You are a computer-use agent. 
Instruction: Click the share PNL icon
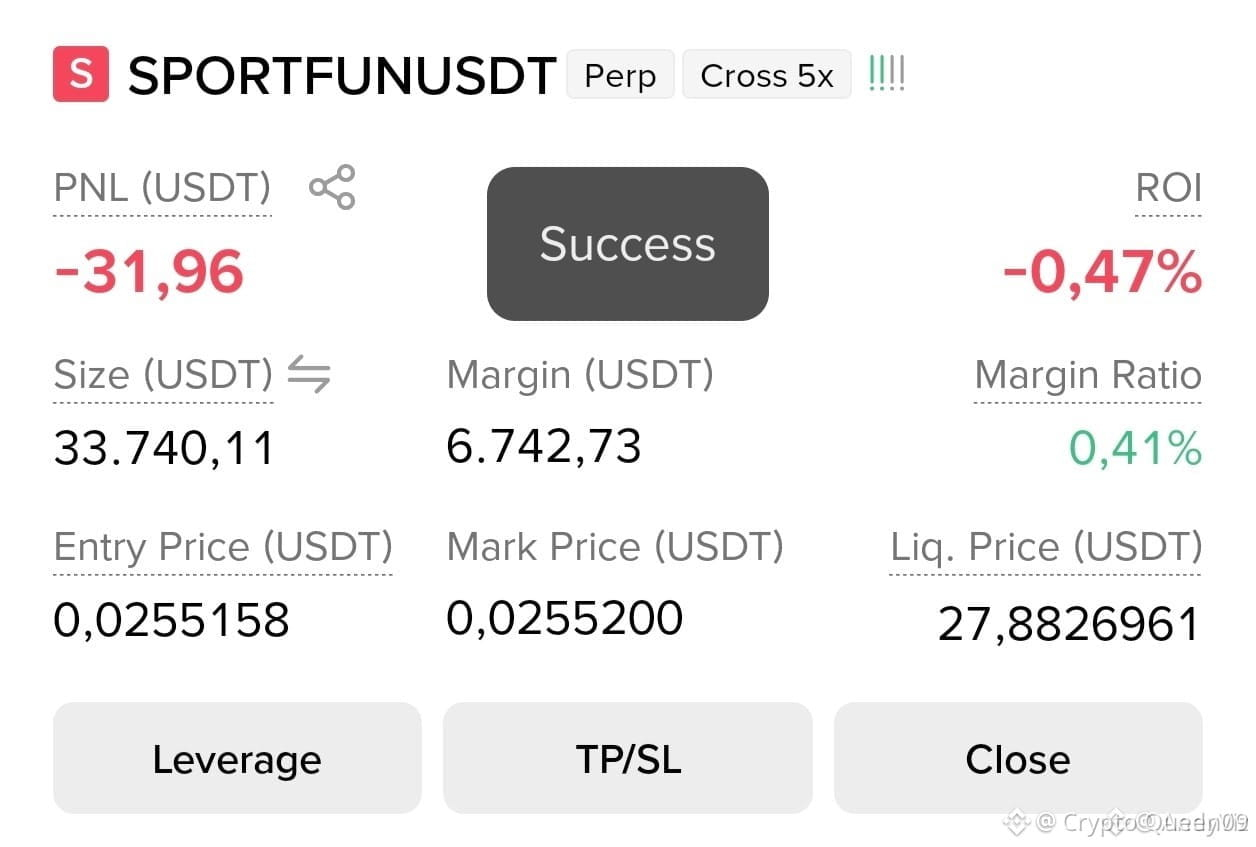[332, 188]
